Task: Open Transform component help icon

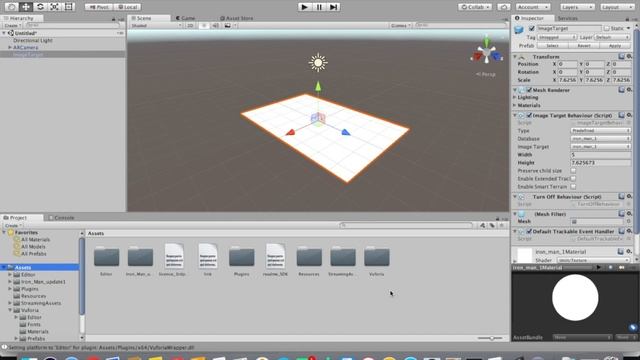Action: point(621,56)
